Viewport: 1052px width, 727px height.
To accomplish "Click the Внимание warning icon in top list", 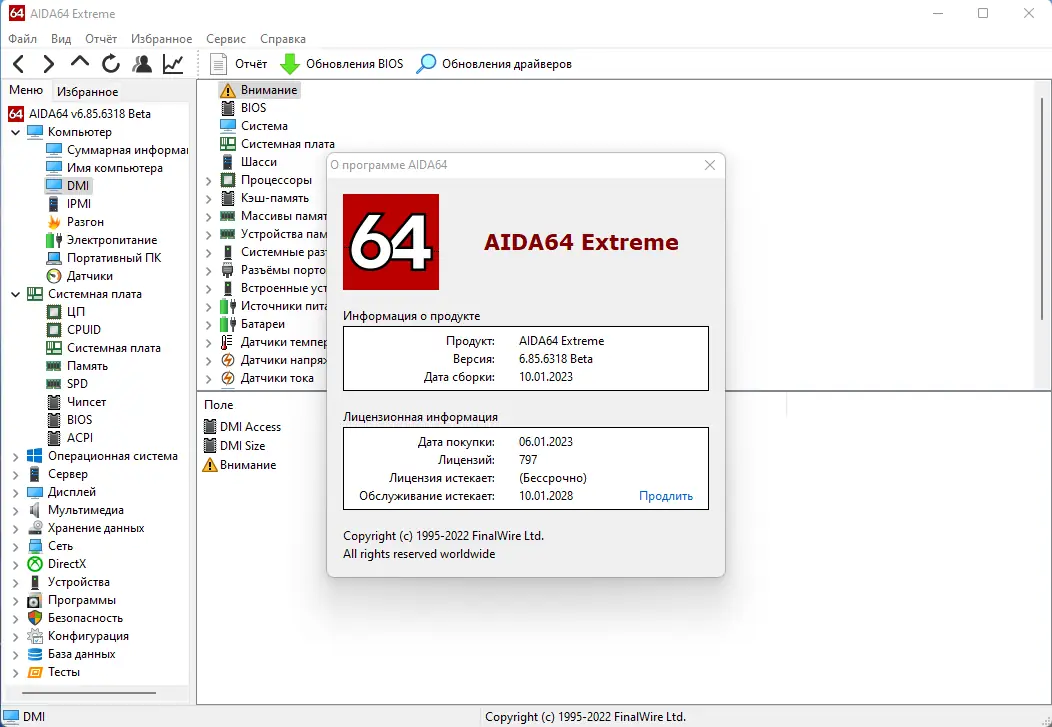I will [228, 90].
